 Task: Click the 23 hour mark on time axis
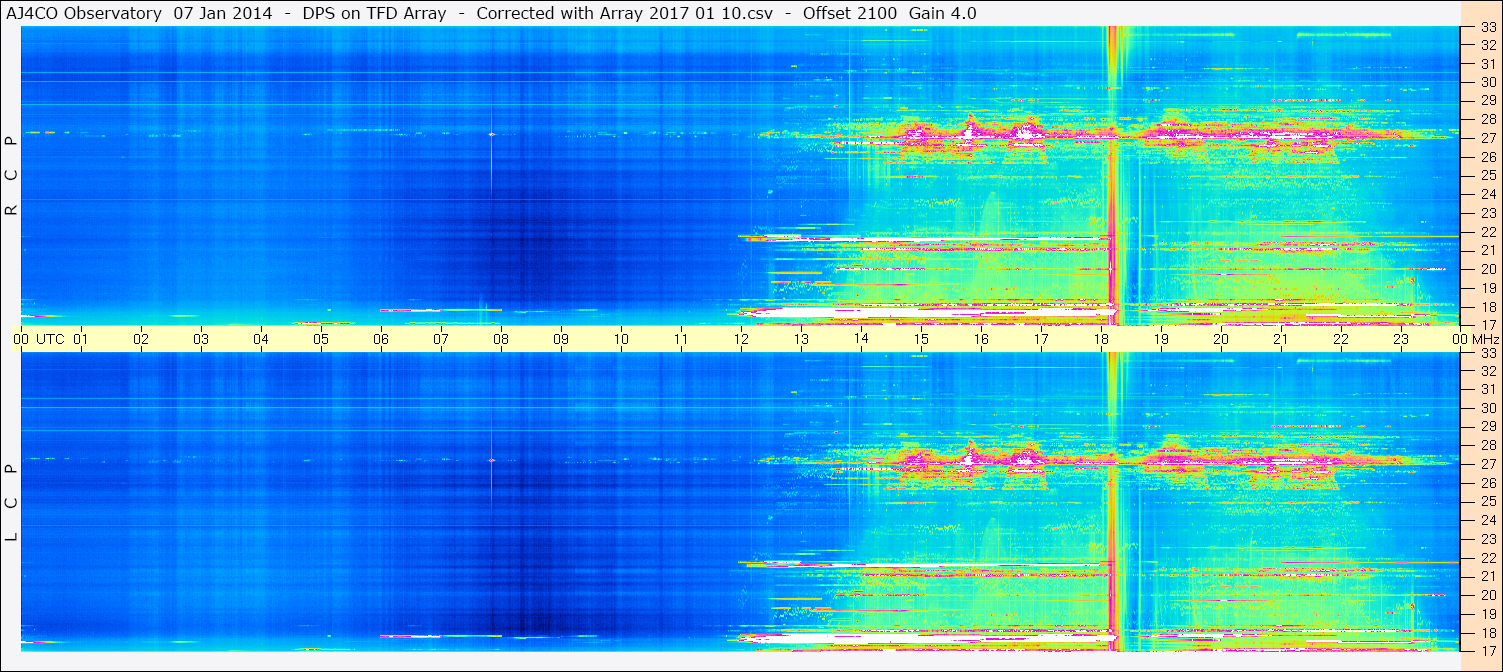(1401, 339)
